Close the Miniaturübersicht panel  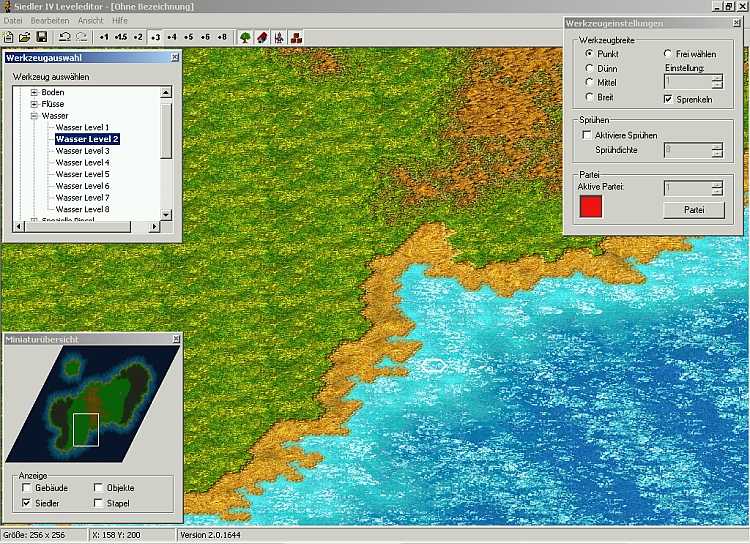[176, 339]
